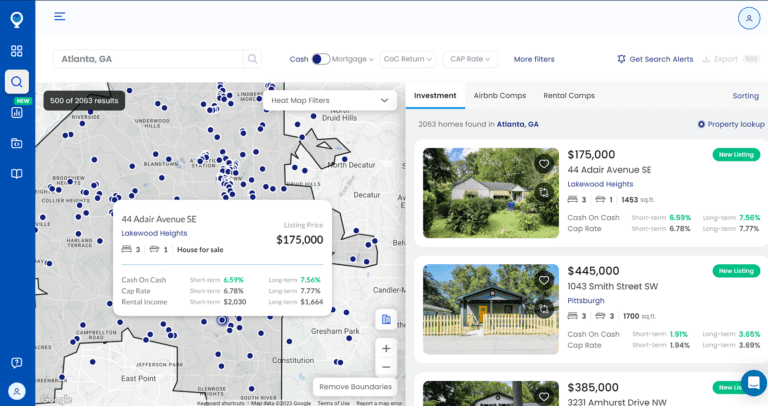
Task: Switch to the Airbnb Comps tab
Action: [x=499, y=96]
